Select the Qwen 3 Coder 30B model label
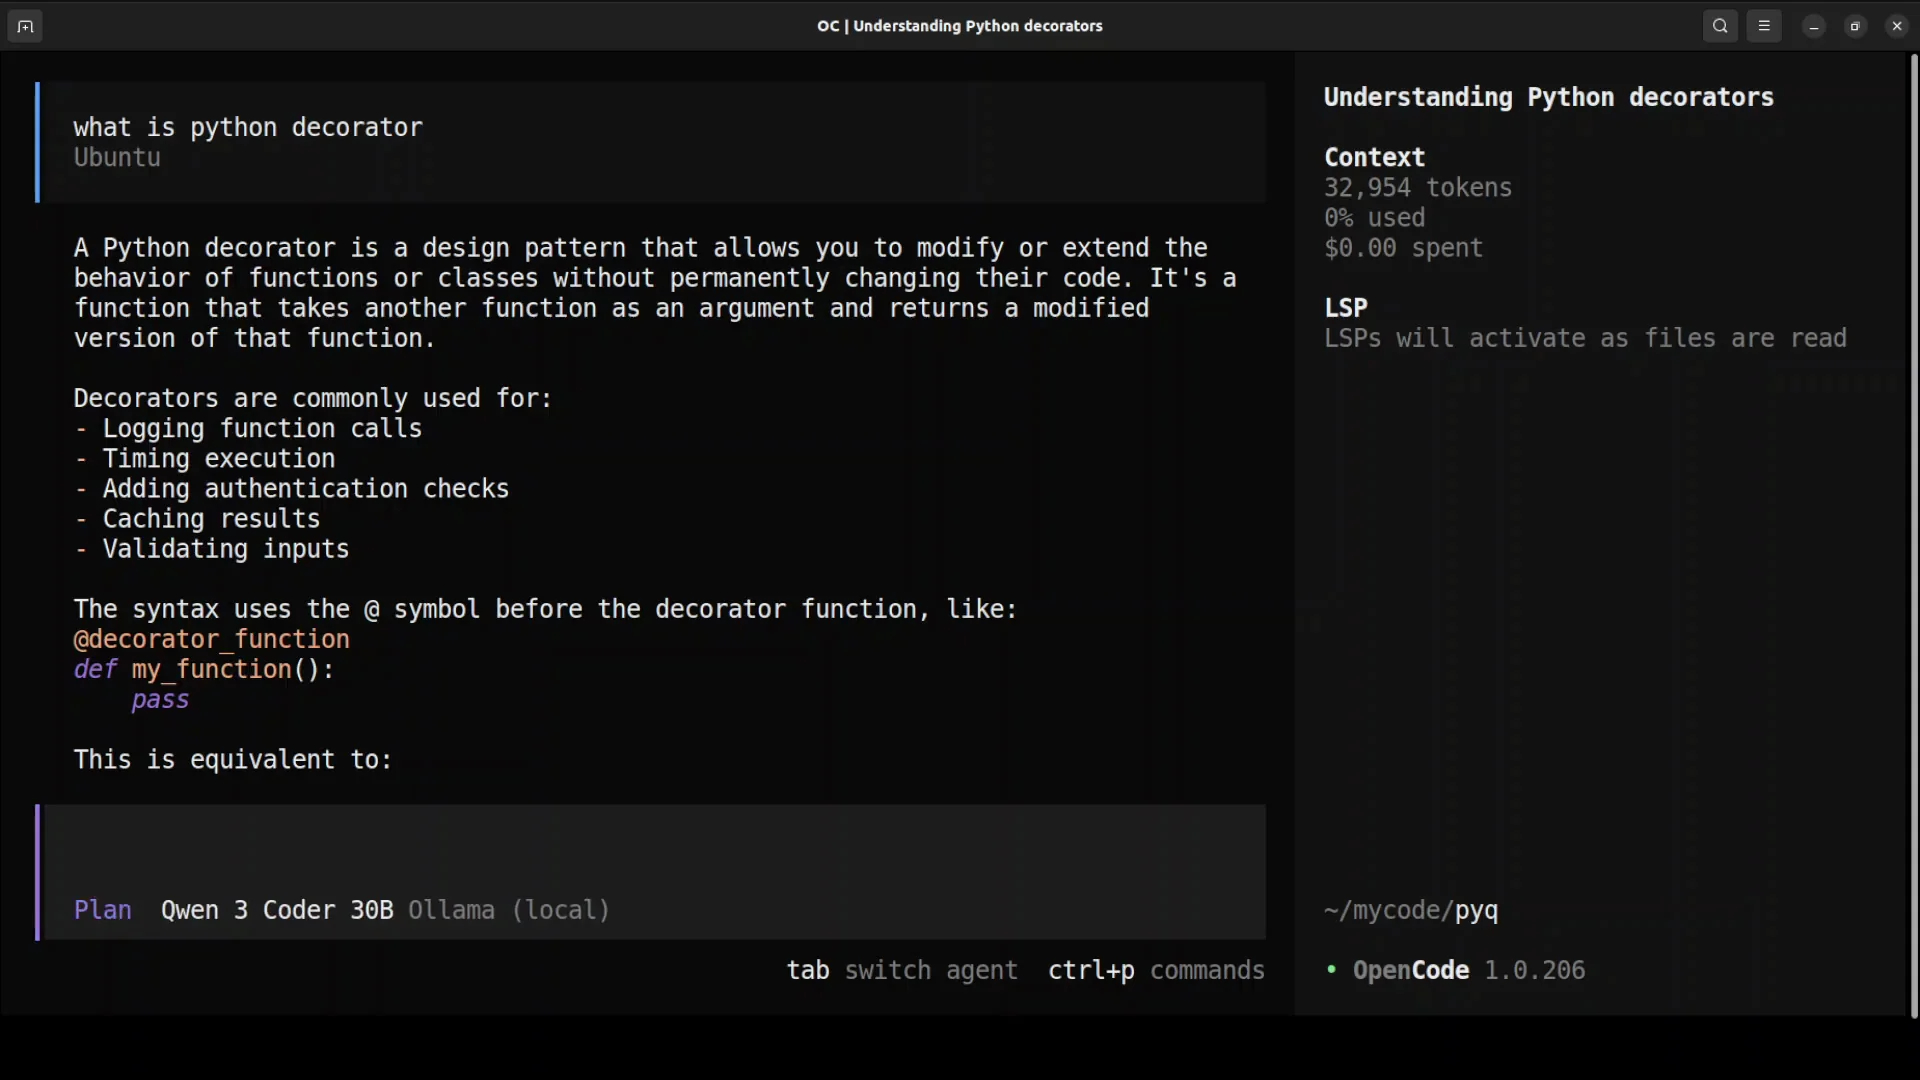The width and height of the screenshot is (1920, 1080). [277, 910]
